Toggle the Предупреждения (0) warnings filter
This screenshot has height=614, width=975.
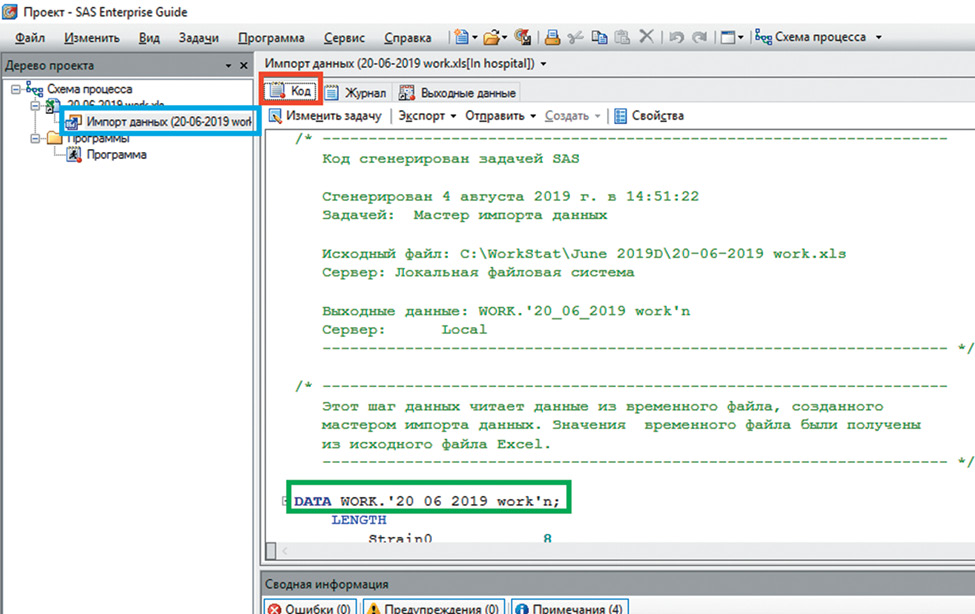coord(432,608)
